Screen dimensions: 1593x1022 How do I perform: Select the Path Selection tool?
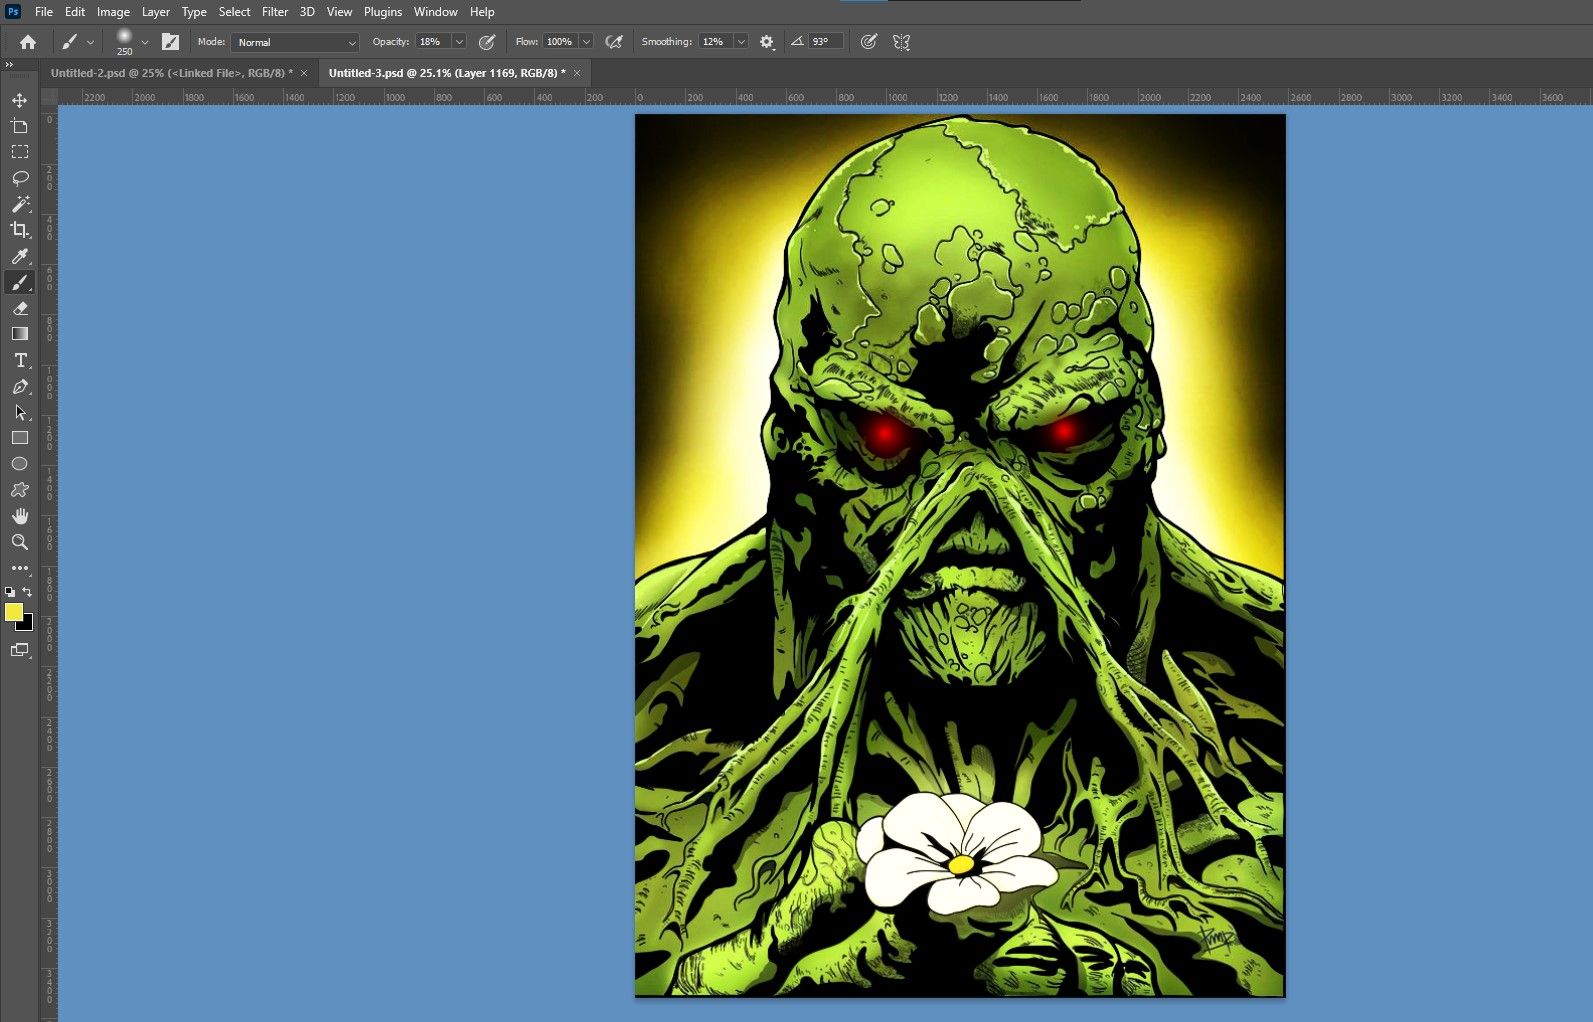tap(19, 412)
